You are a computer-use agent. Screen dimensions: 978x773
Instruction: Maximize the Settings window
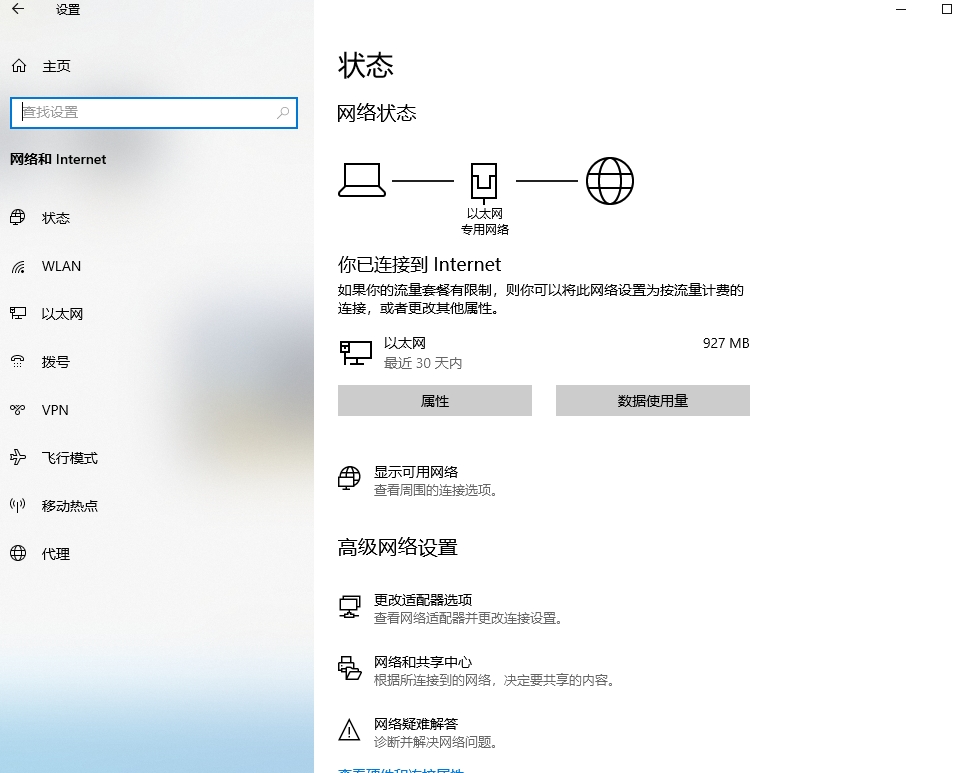[x=947, y=9]
